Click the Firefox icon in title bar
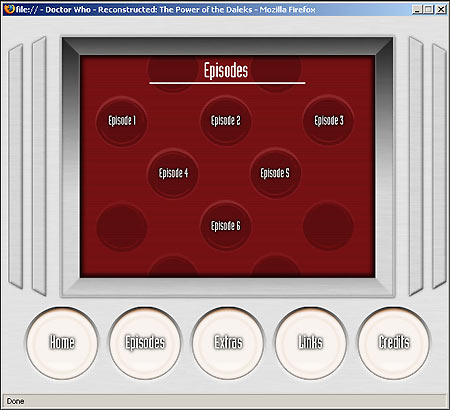 [x=9, y=9]
